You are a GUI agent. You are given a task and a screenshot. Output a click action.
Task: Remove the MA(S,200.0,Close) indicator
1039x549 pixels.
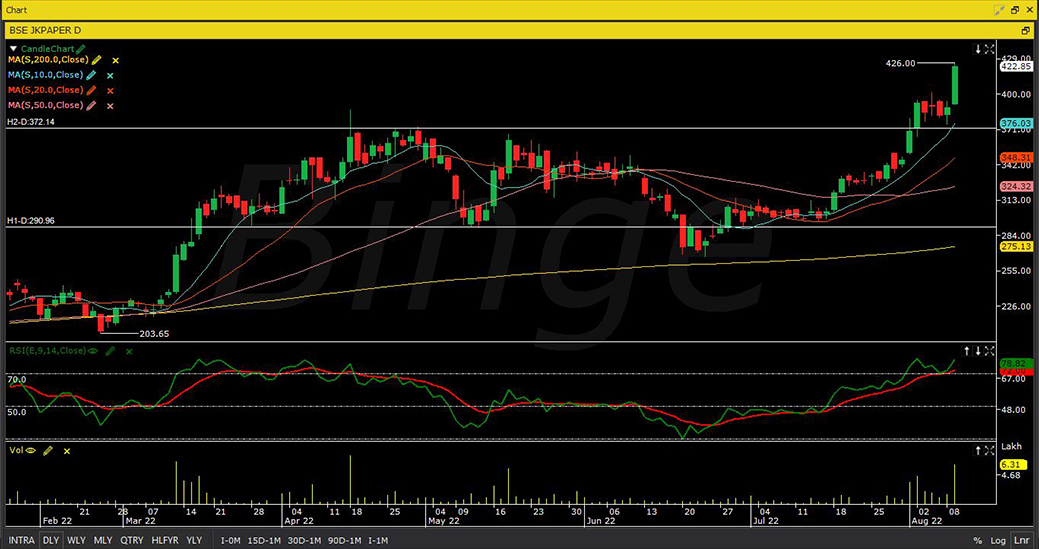(x=115, y=60)
